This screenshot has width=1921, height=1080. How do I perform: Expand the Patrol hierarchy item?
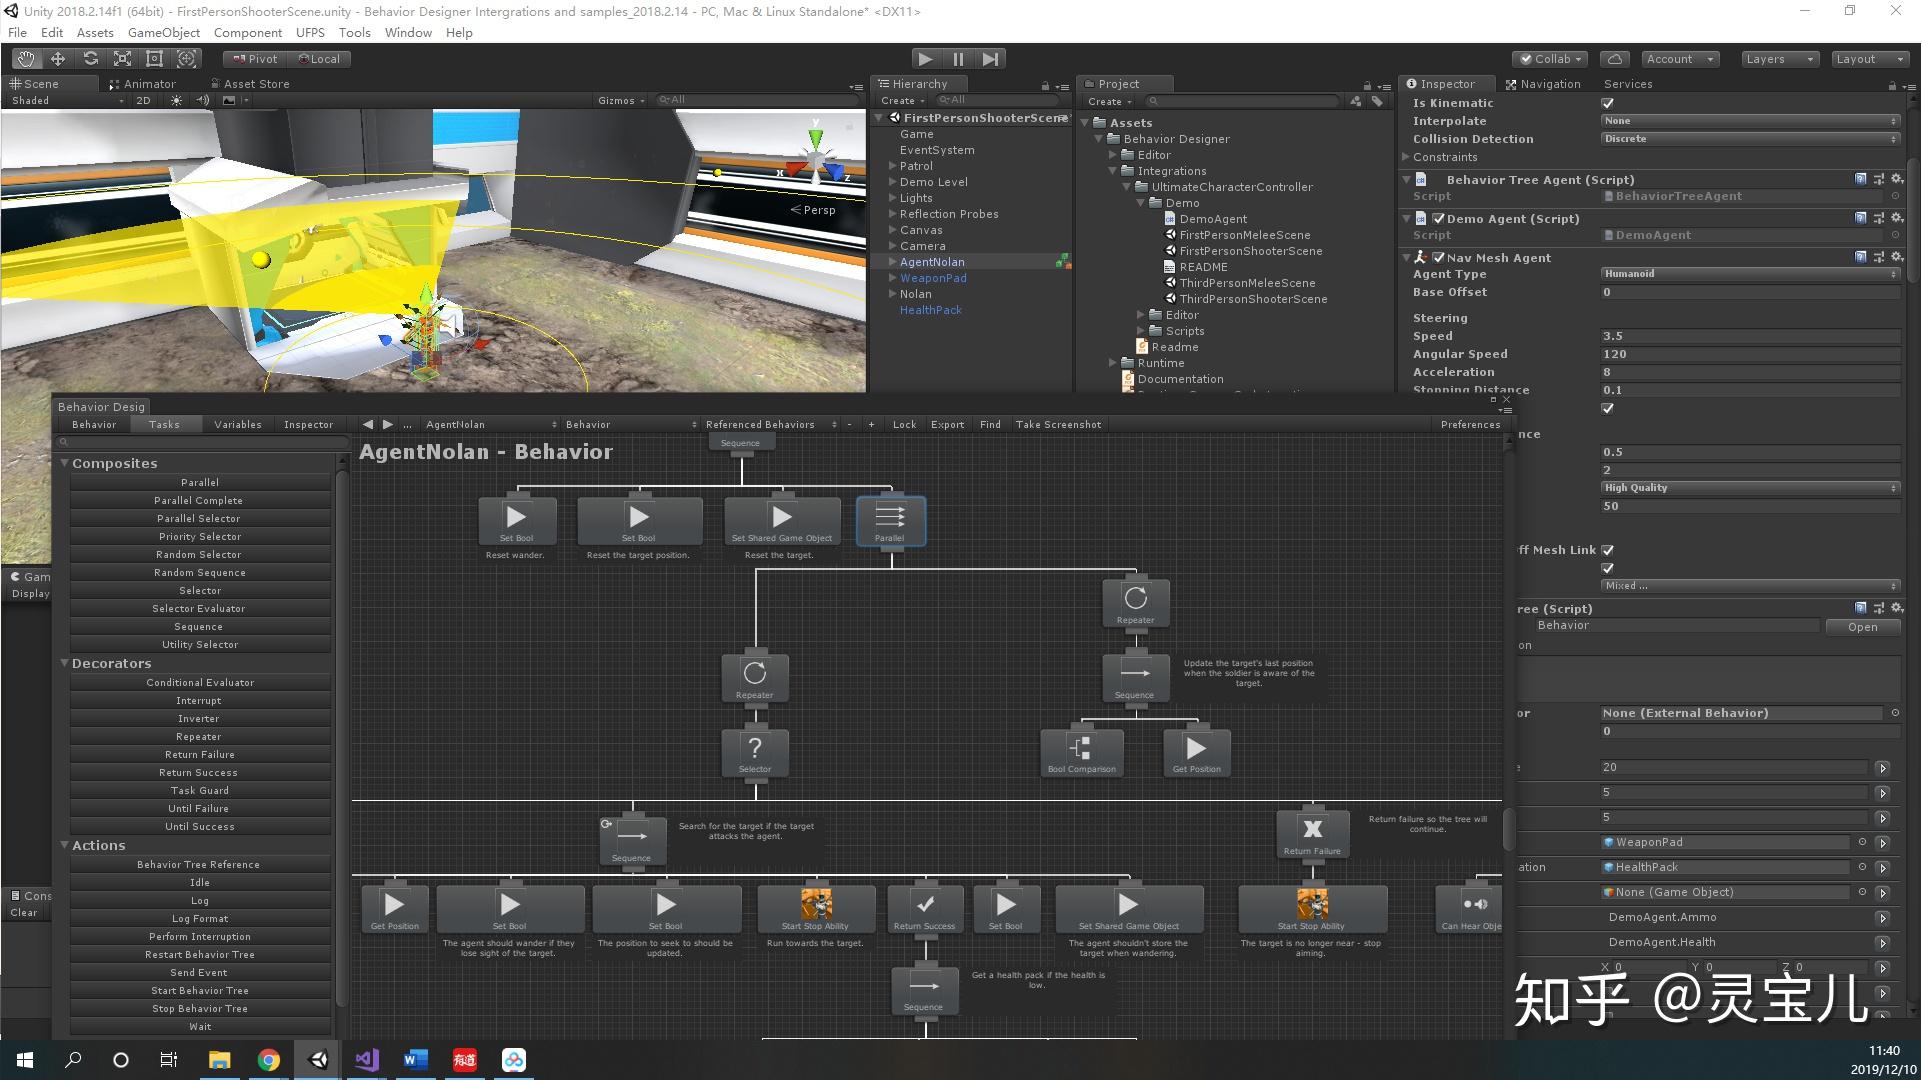[892, 166]
